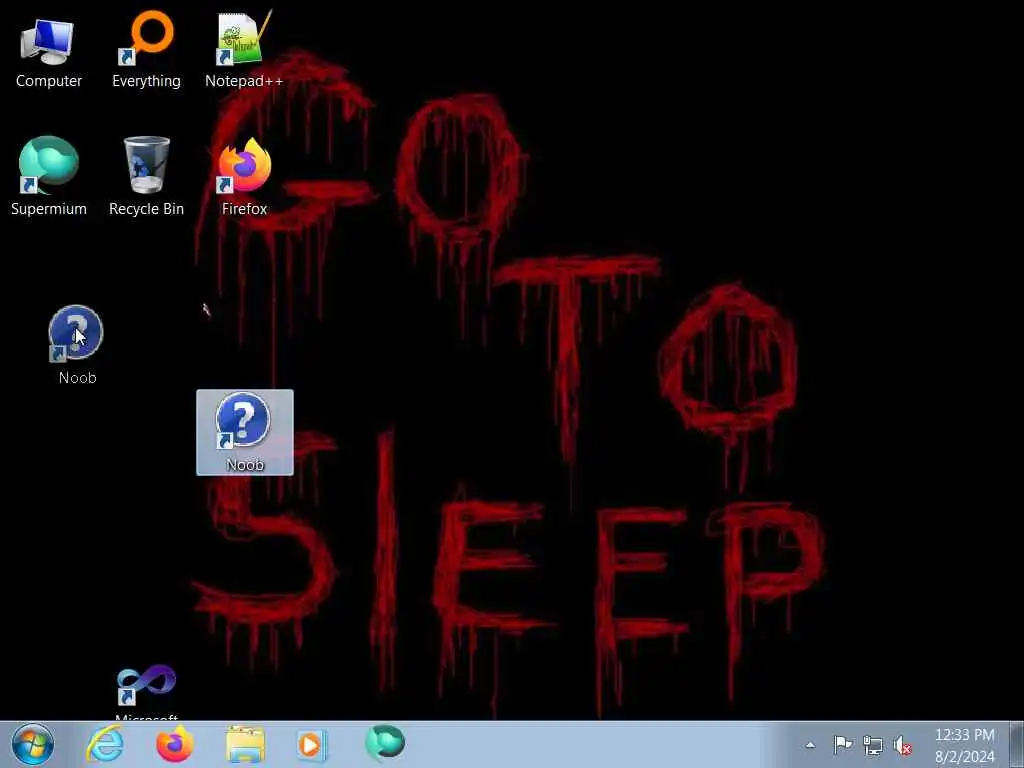Select the Supermium desktop shortcut
1024x768 pixels.
(x=48, y=176)
